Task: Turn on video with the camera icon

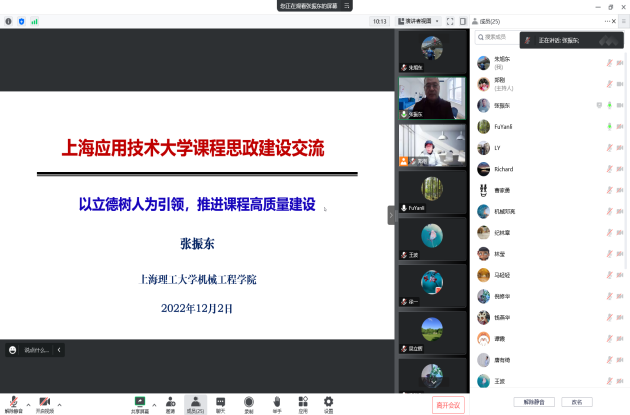Action: coord(45,404)
